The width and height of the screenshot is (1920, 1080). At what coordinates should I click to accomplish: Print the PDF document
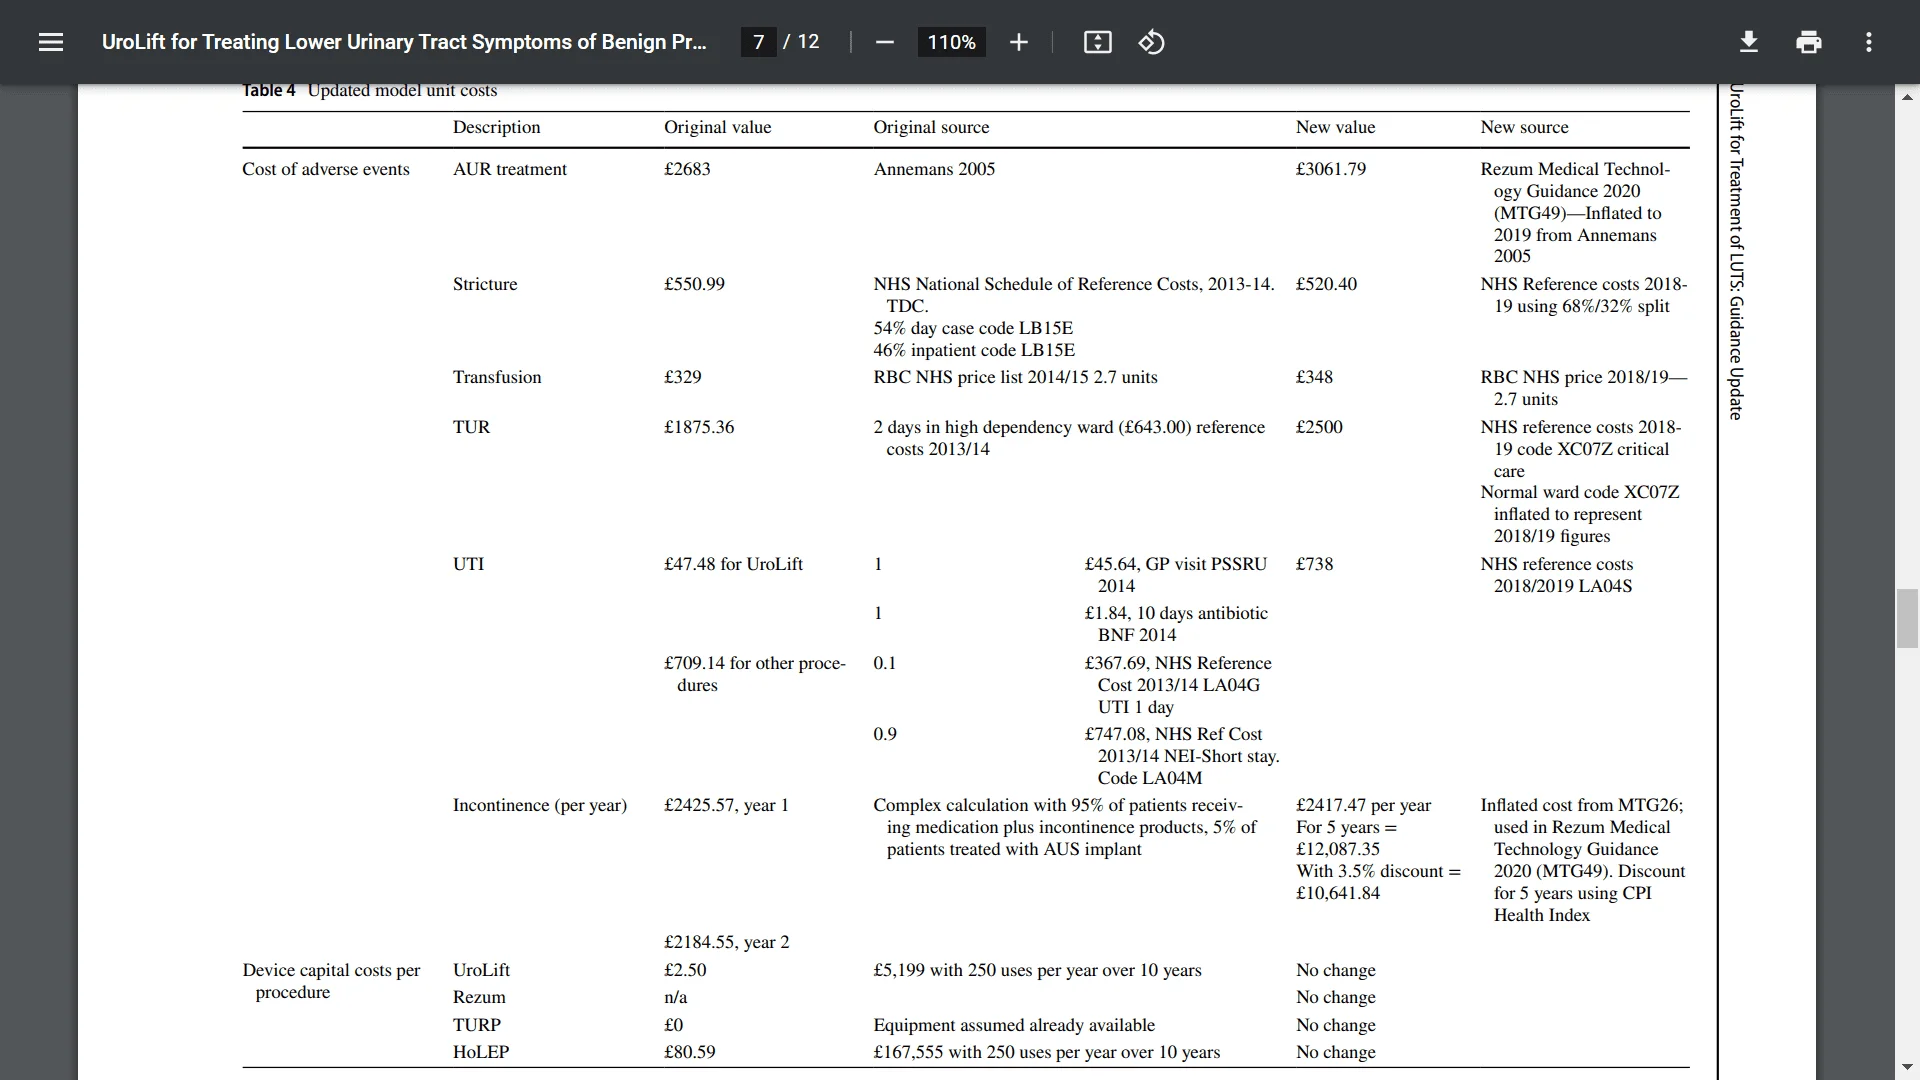point(1808,42)
